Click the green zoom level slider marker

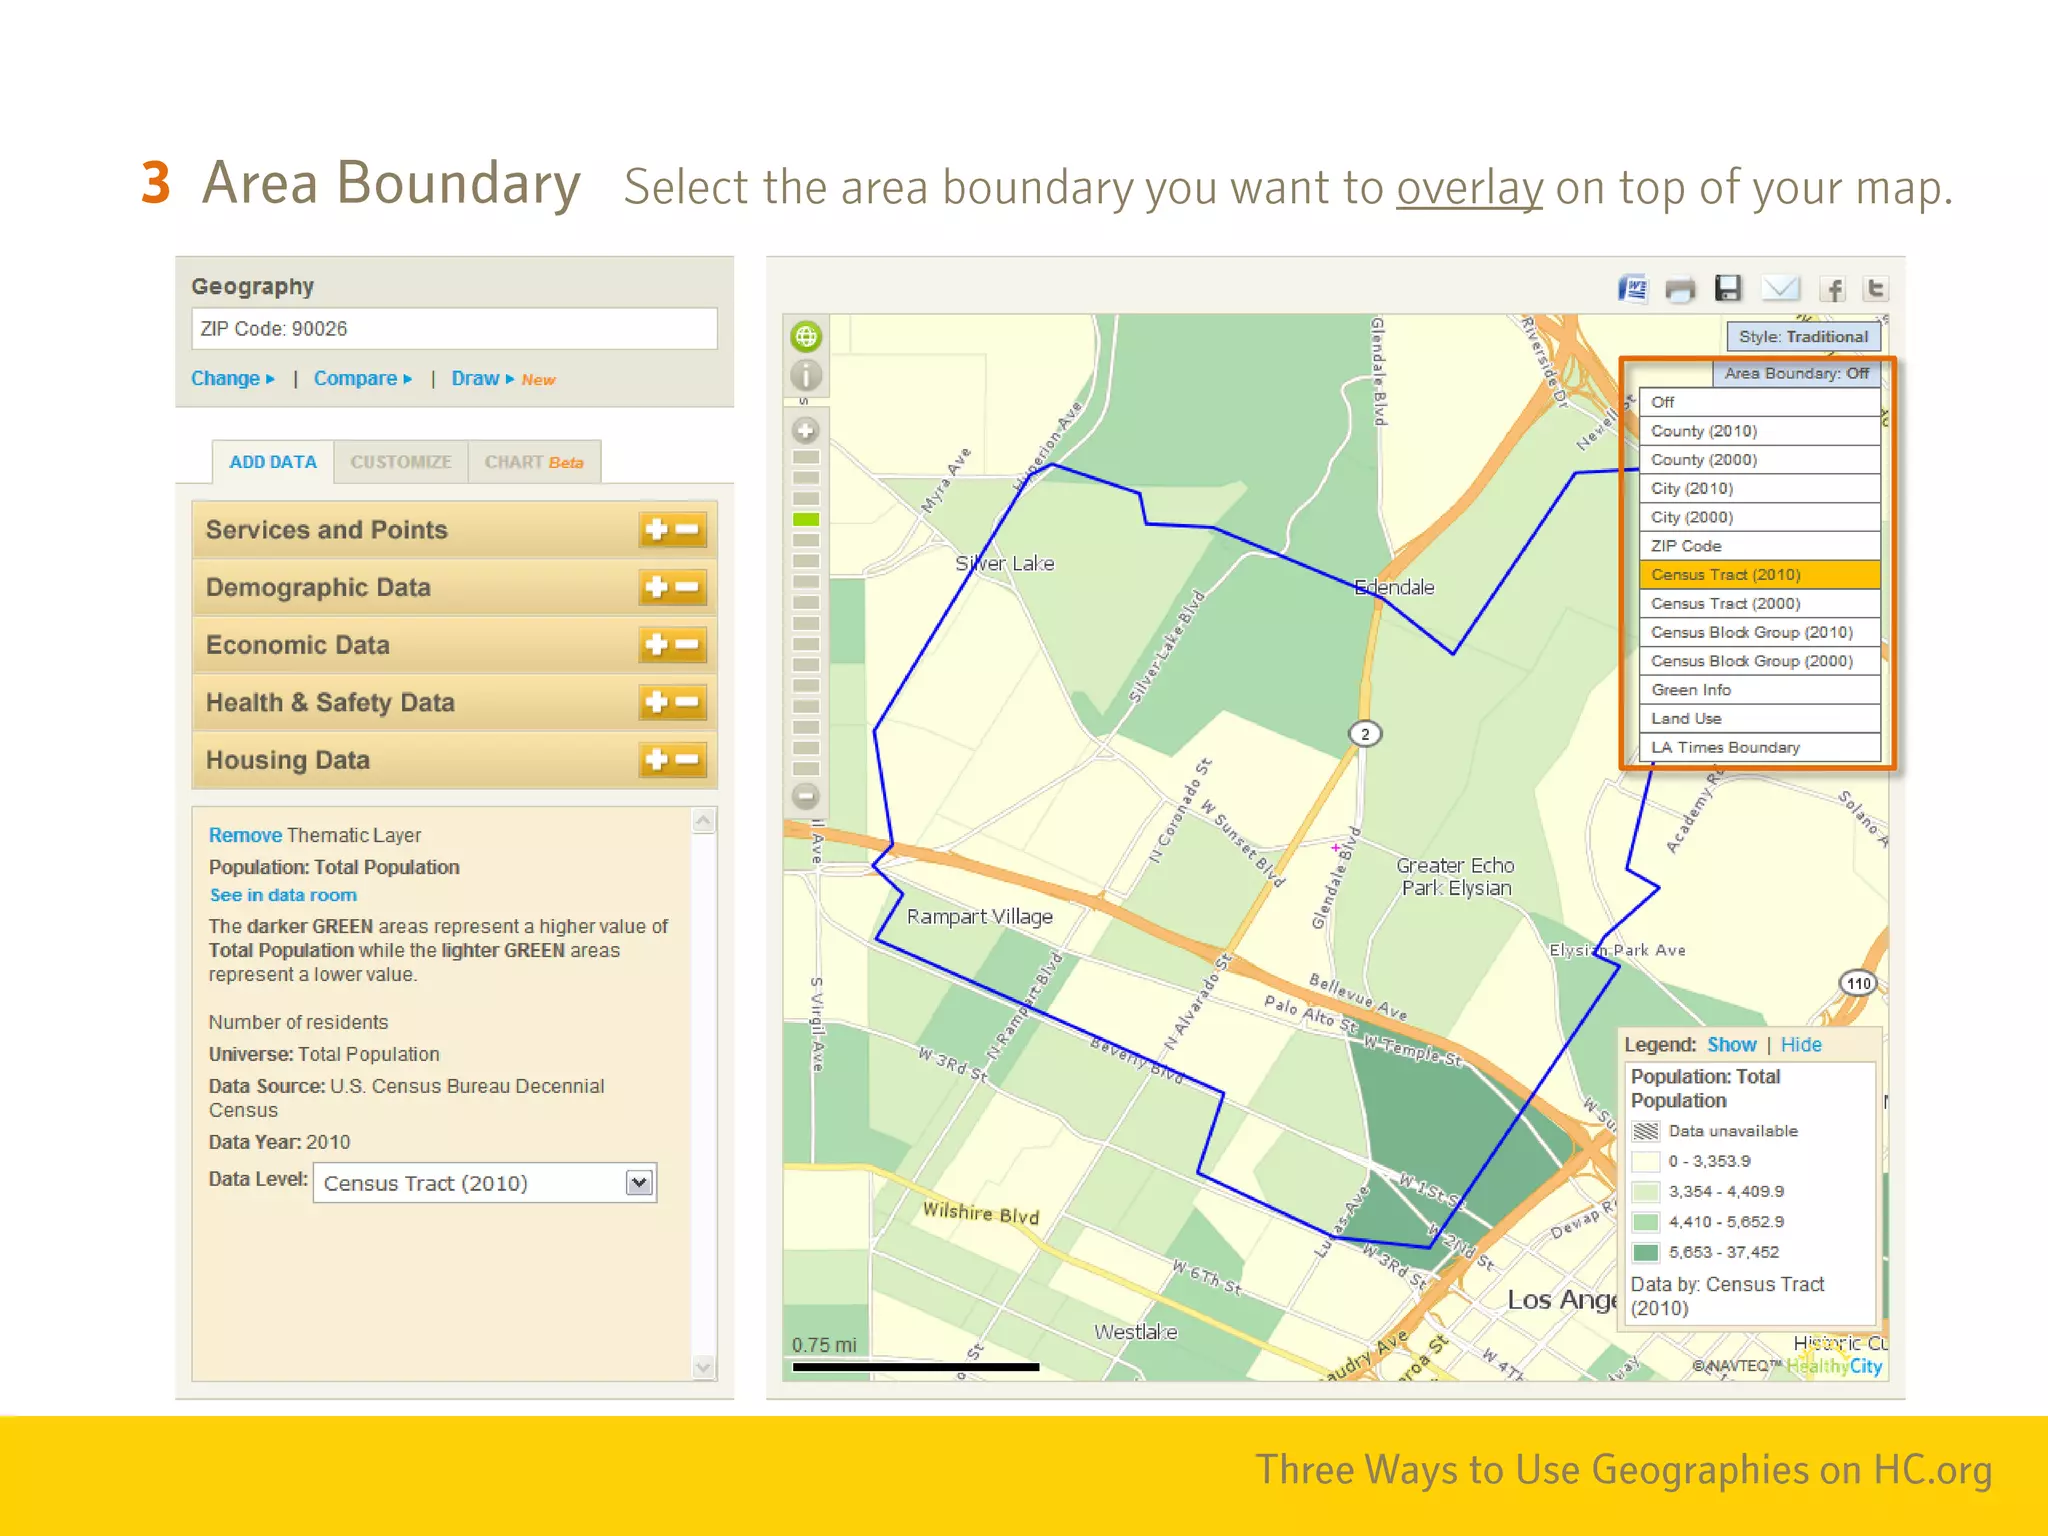(806, 519)
